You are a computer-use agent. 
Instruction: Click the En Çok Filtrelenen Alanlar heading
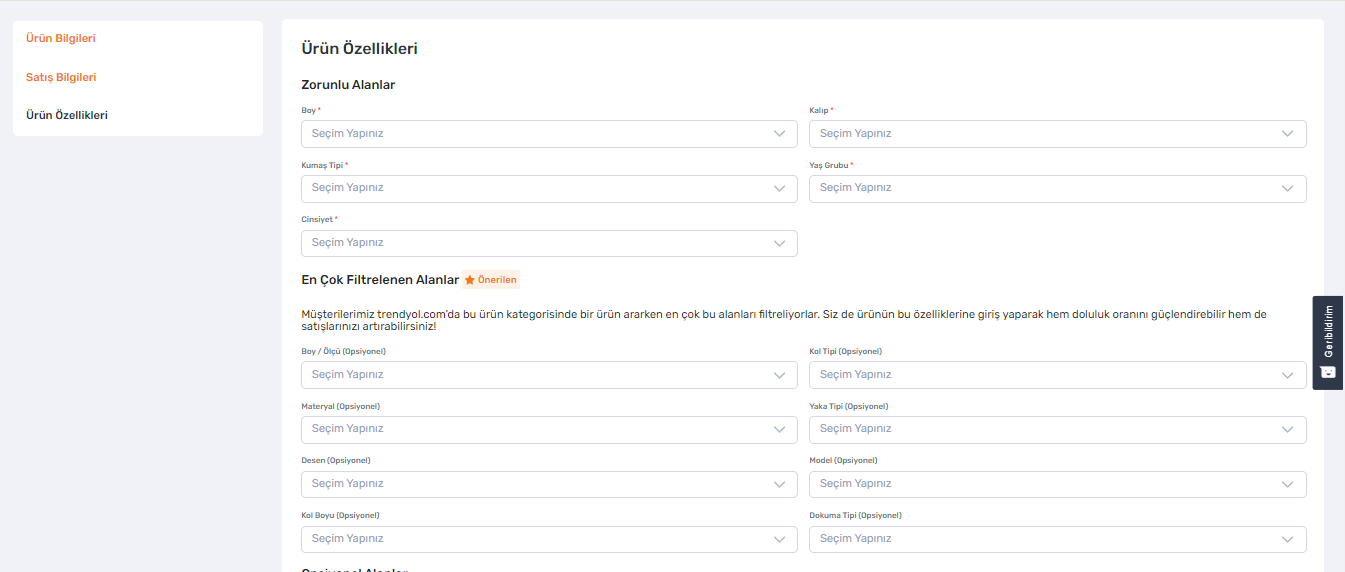(380, 280)
